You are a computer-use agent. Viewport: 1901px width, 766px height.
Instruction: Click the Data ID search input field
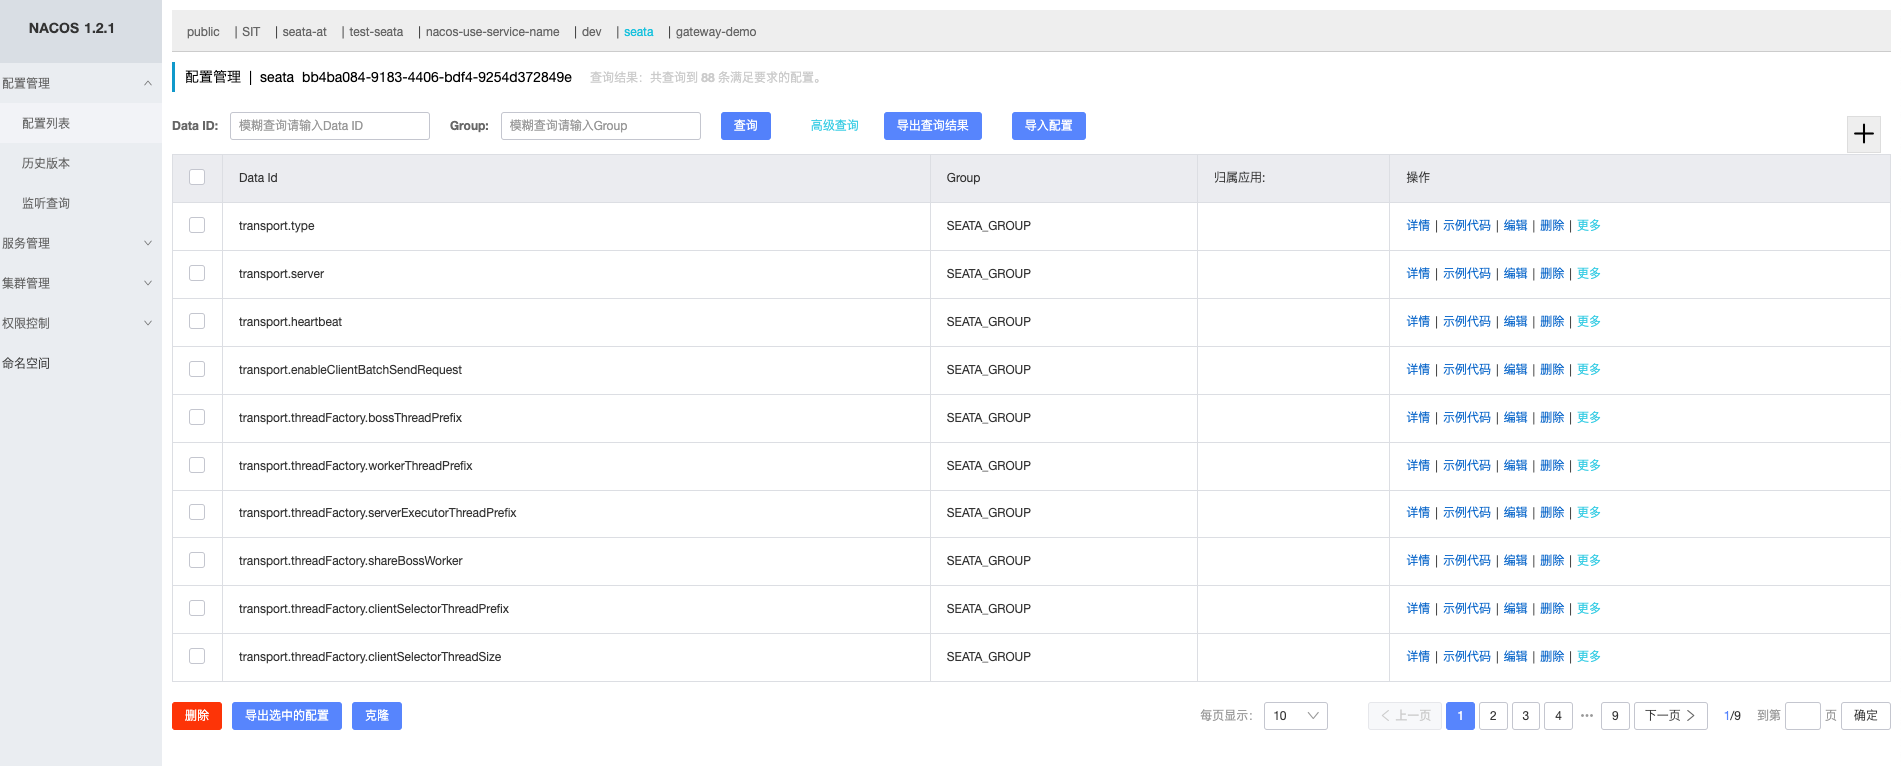329,126
